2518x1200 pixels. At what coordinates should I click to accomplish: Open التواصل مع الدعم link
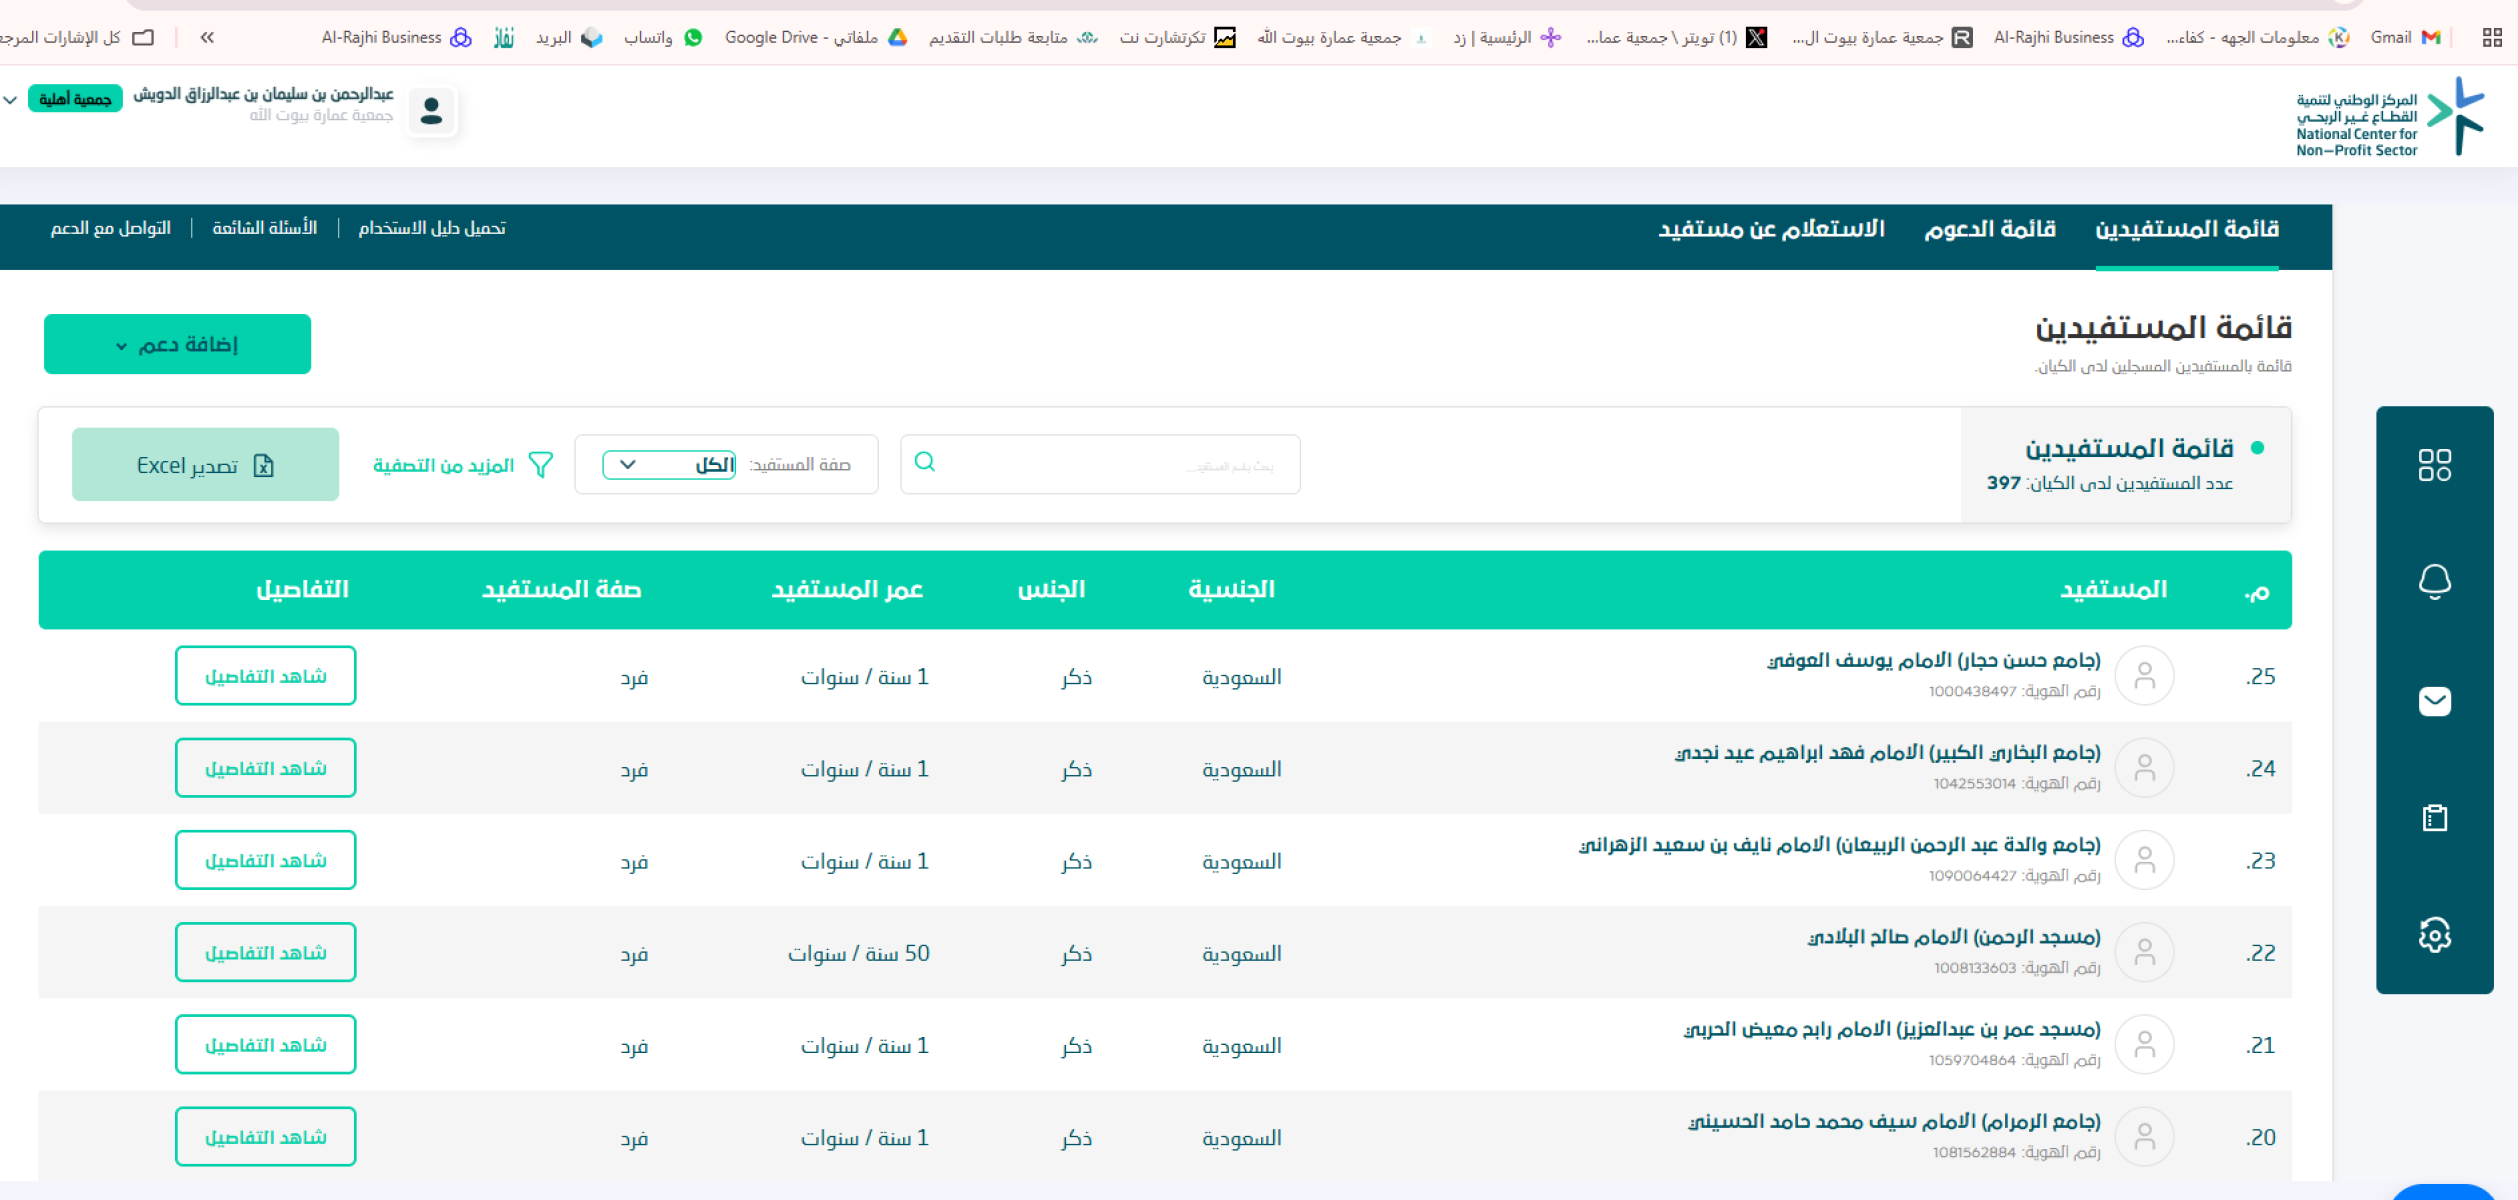110,228
